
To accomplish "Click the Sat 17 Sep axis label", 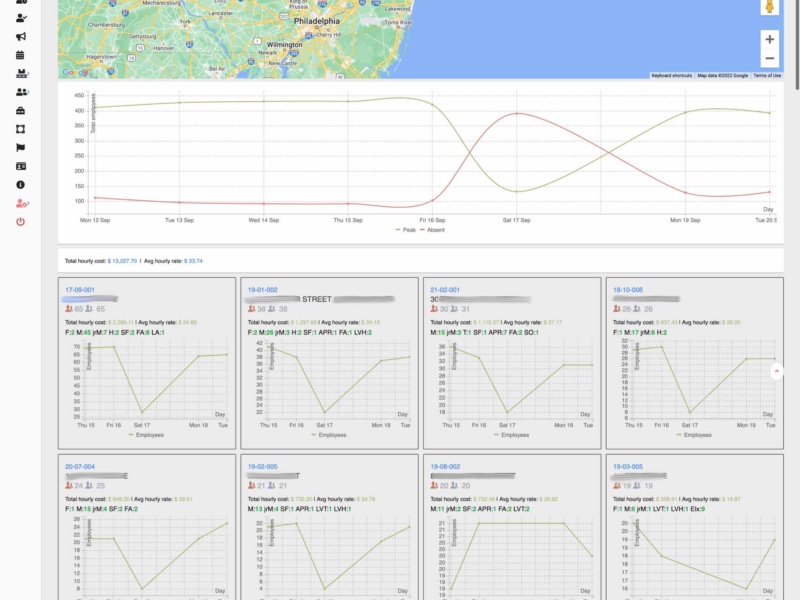I will 516,220.
